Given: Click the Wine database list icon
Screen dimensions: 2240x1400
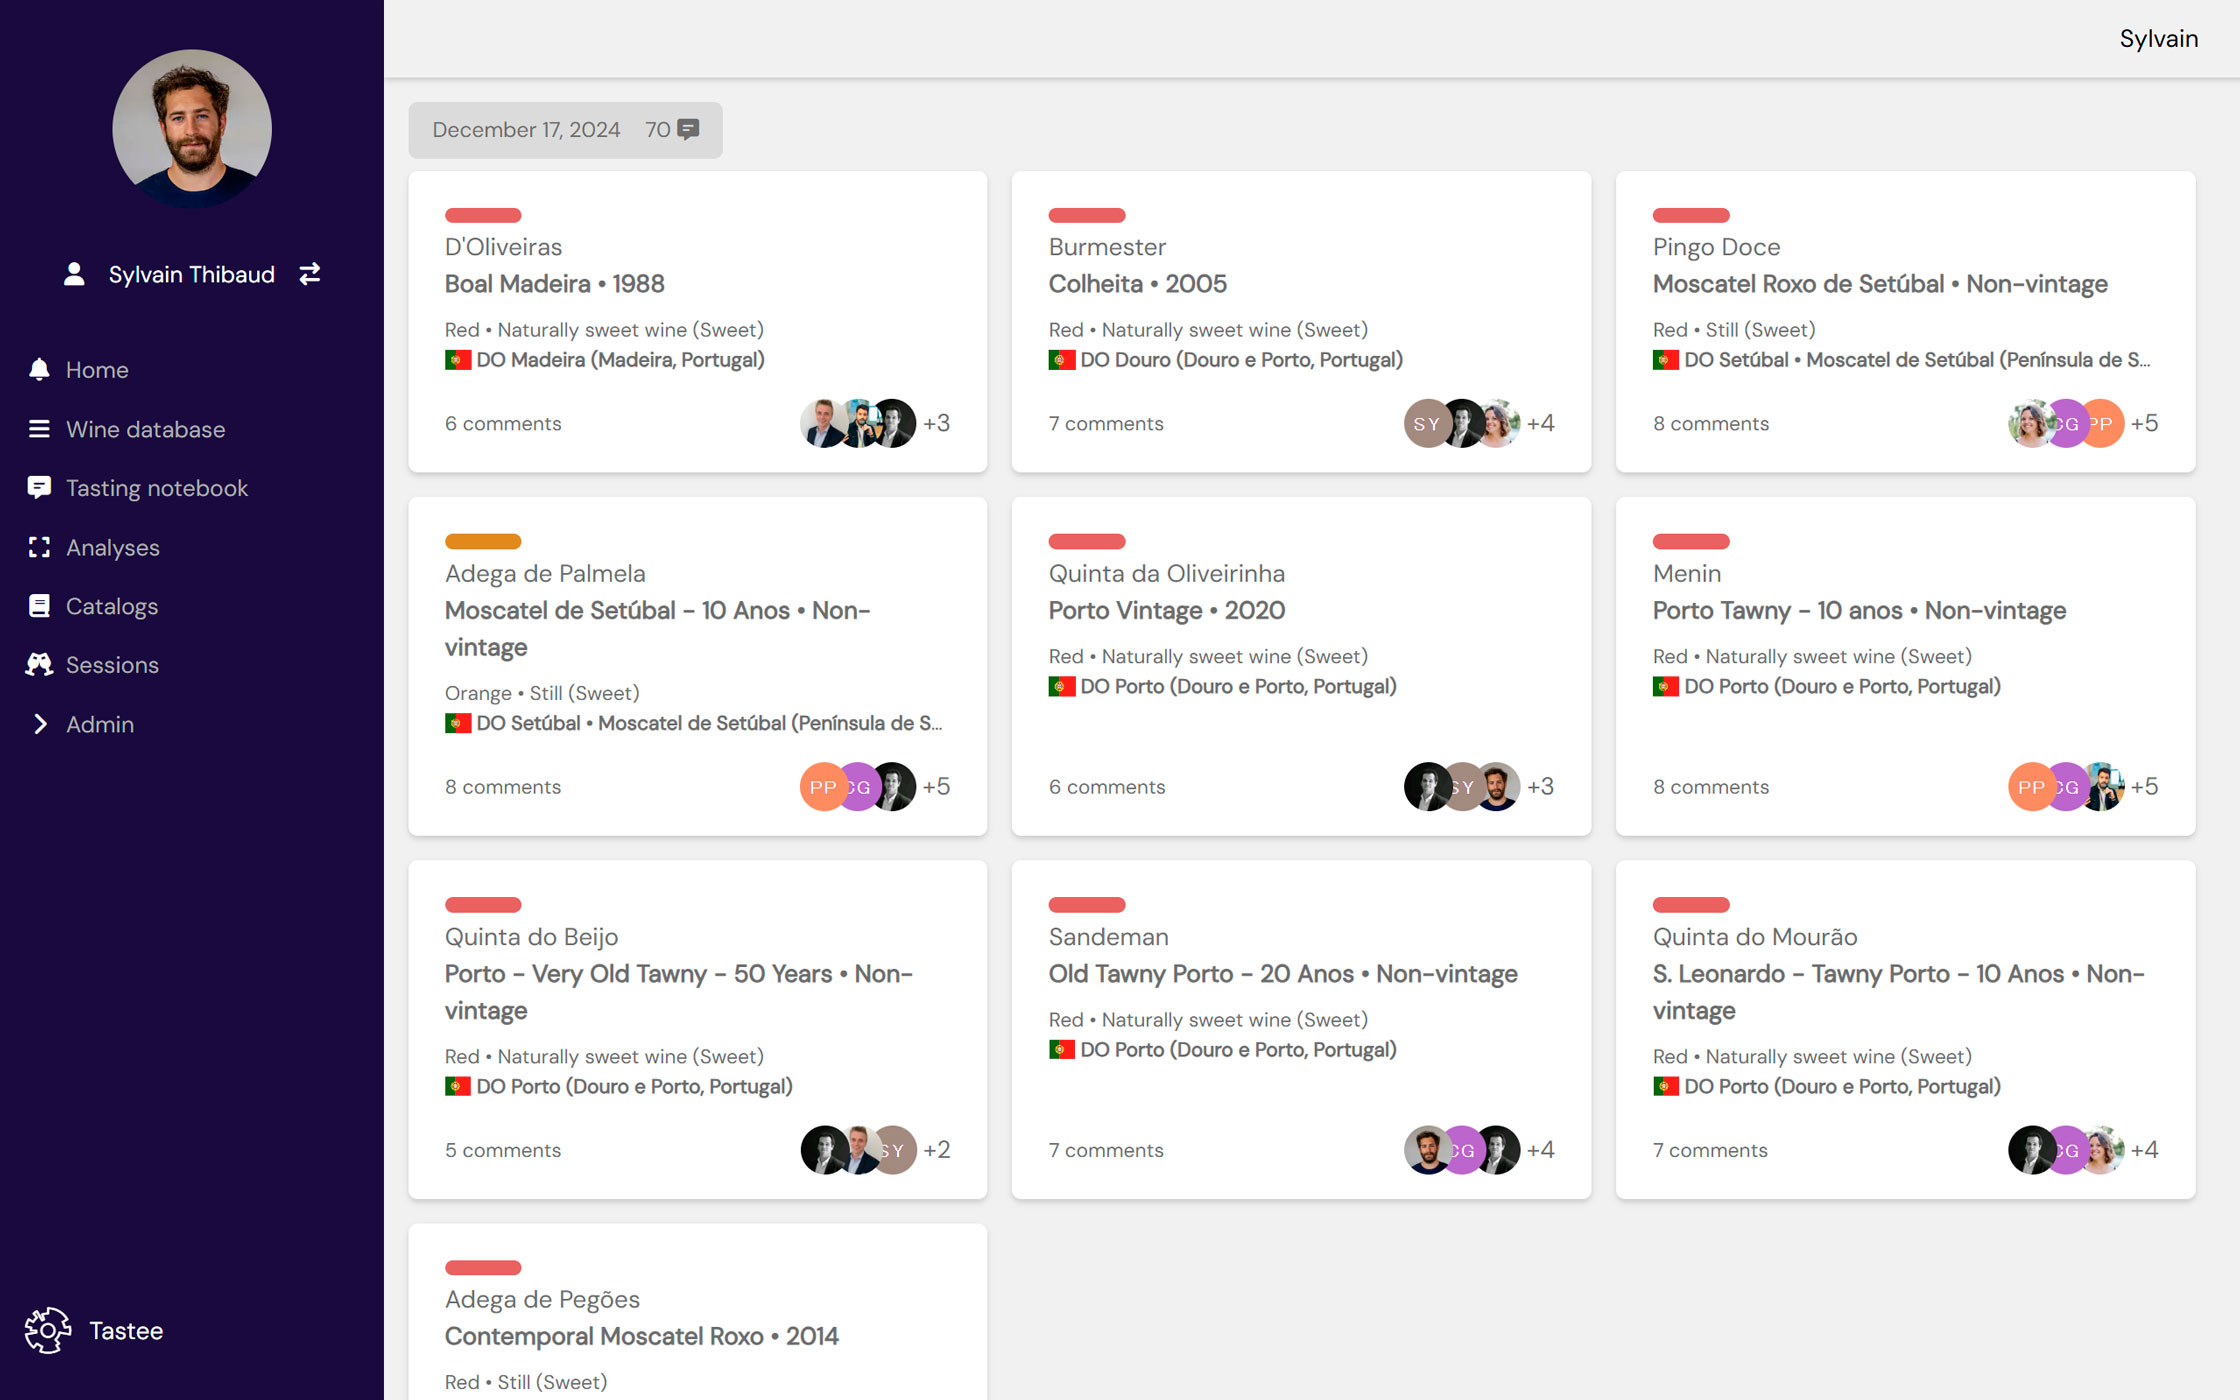Looking at the screenshot, I should coord(39,429).
